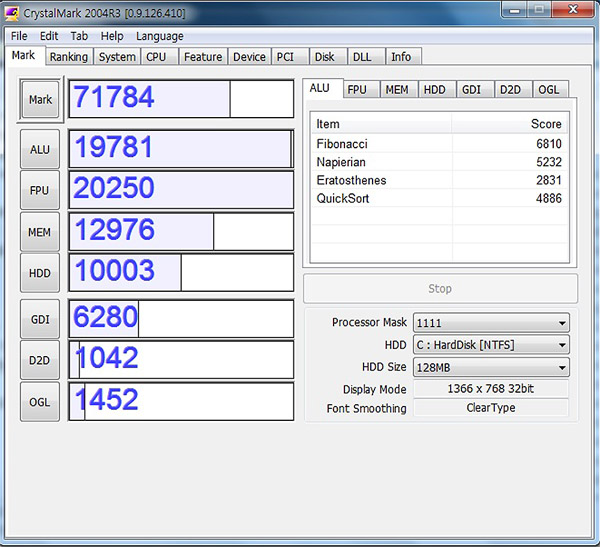
Task: Select the ALU results tab
Action: [322, 88]
